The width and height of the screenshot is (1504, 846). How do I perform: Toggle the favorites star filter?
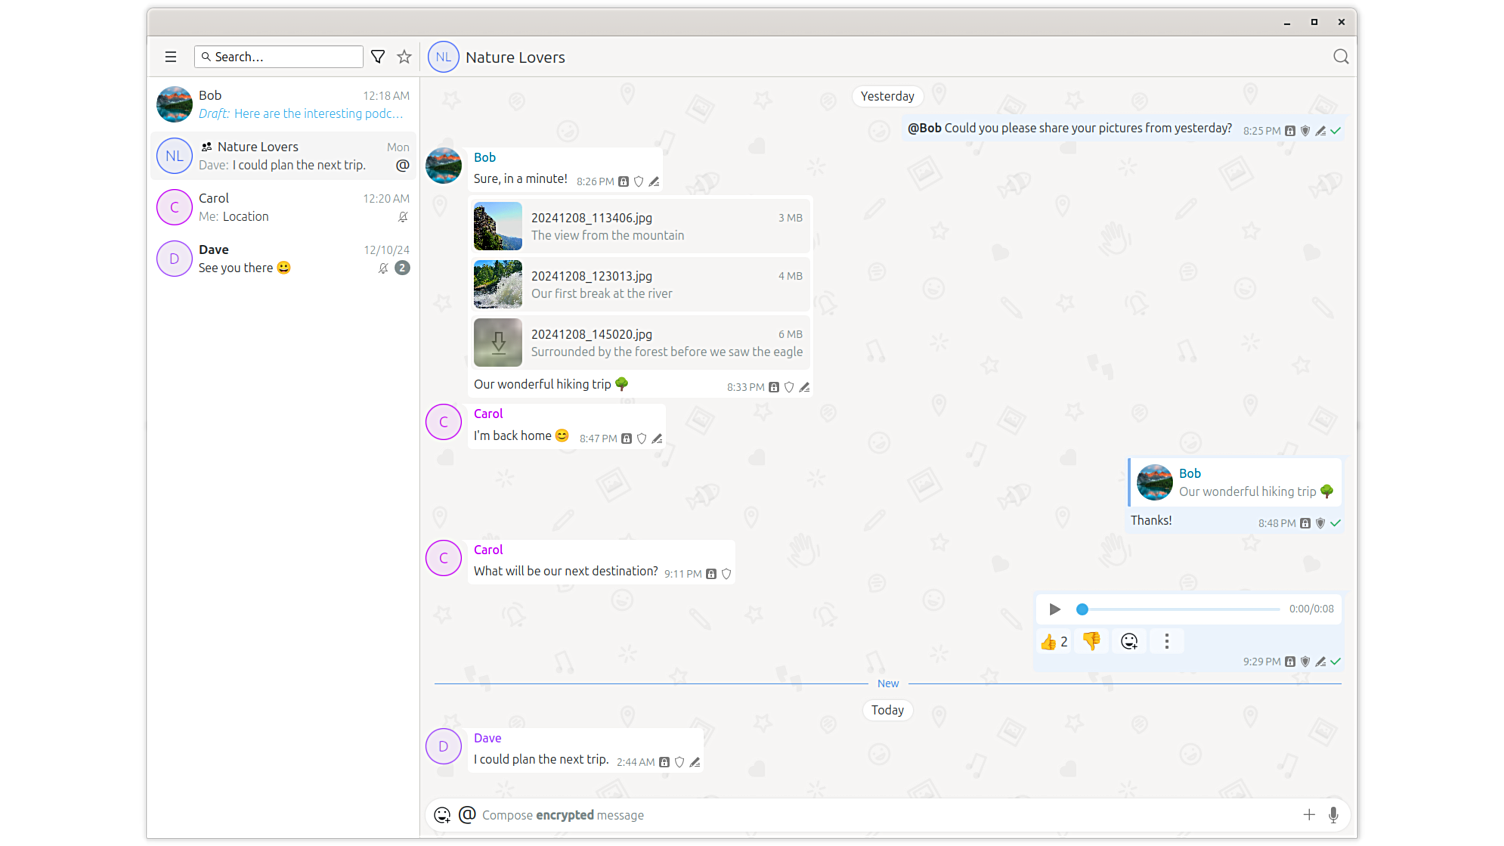[404, 57]
